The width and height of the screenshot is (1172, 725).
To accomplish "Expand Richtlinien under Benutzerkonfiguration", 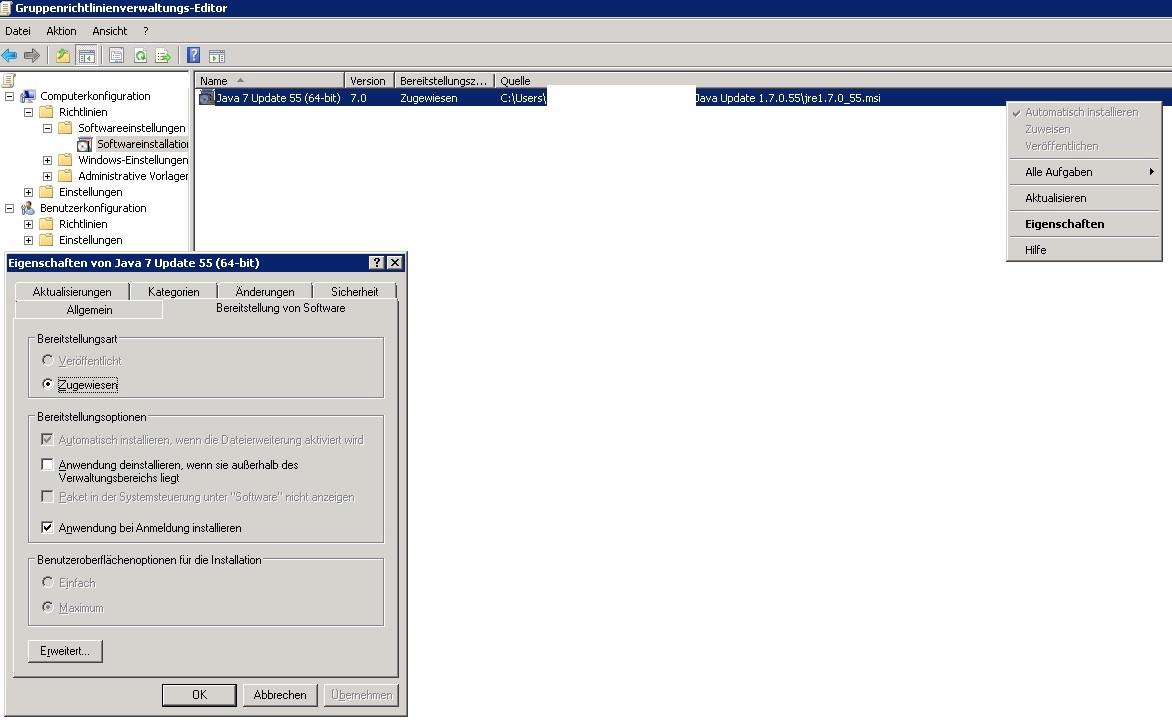I will coord(28,224).
